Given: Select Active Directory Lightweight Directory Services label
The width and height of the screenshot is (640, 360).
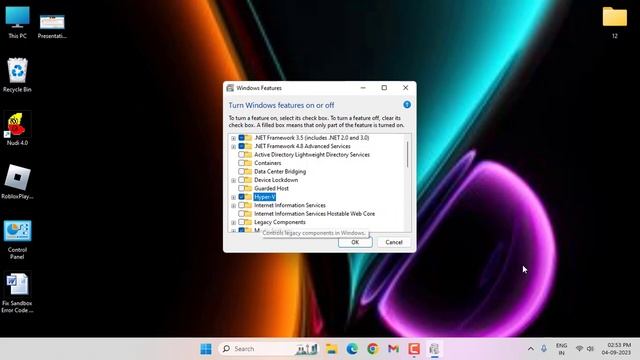Looking at the screenshot, I should pos(312,155).
